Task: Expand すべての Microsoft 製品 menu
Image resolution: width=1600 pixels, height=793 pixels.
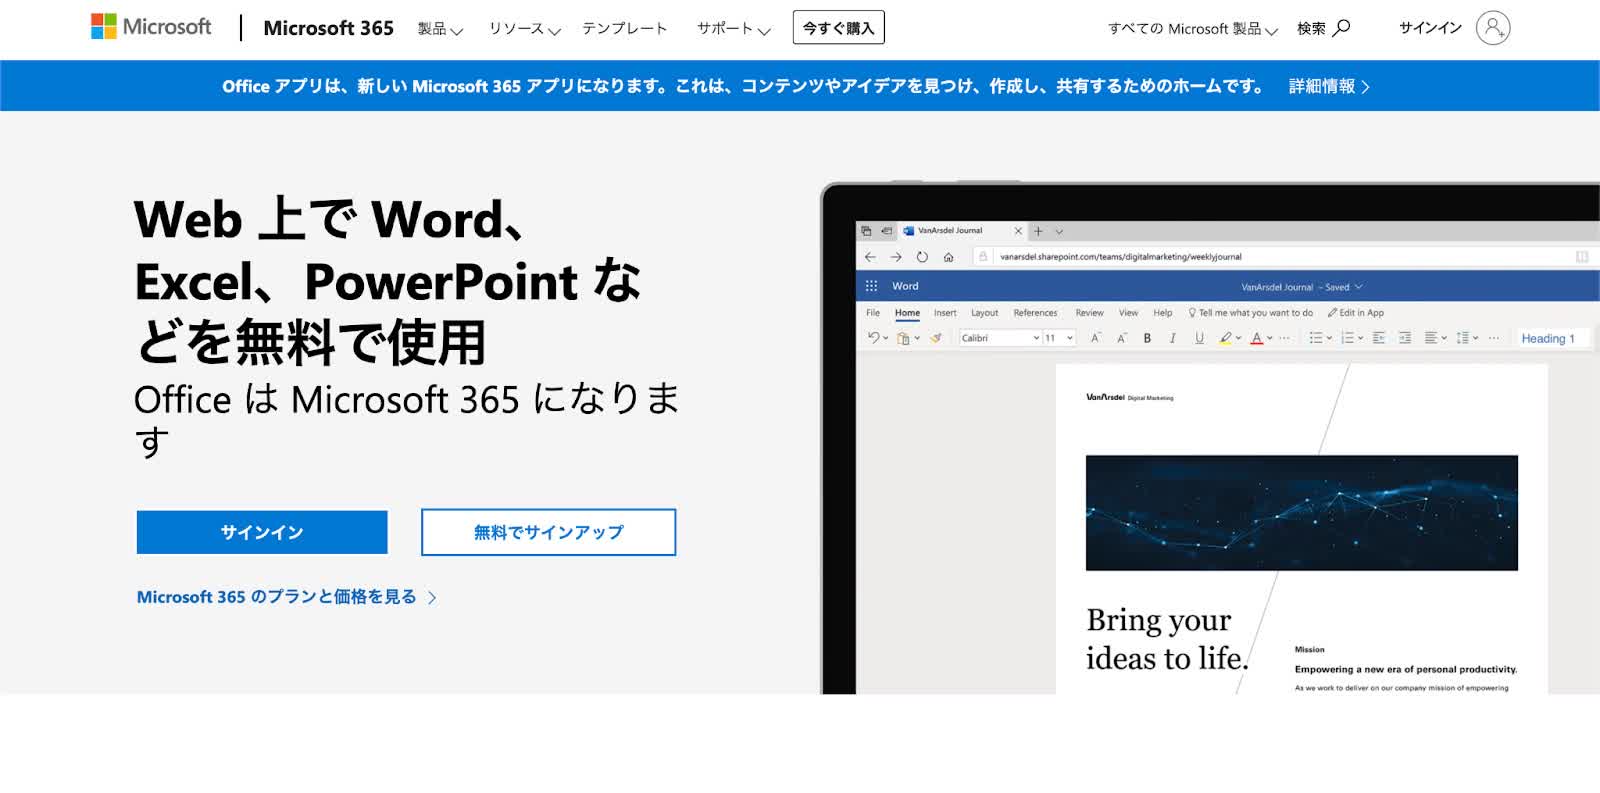Action: click(x=1192, y=29)
